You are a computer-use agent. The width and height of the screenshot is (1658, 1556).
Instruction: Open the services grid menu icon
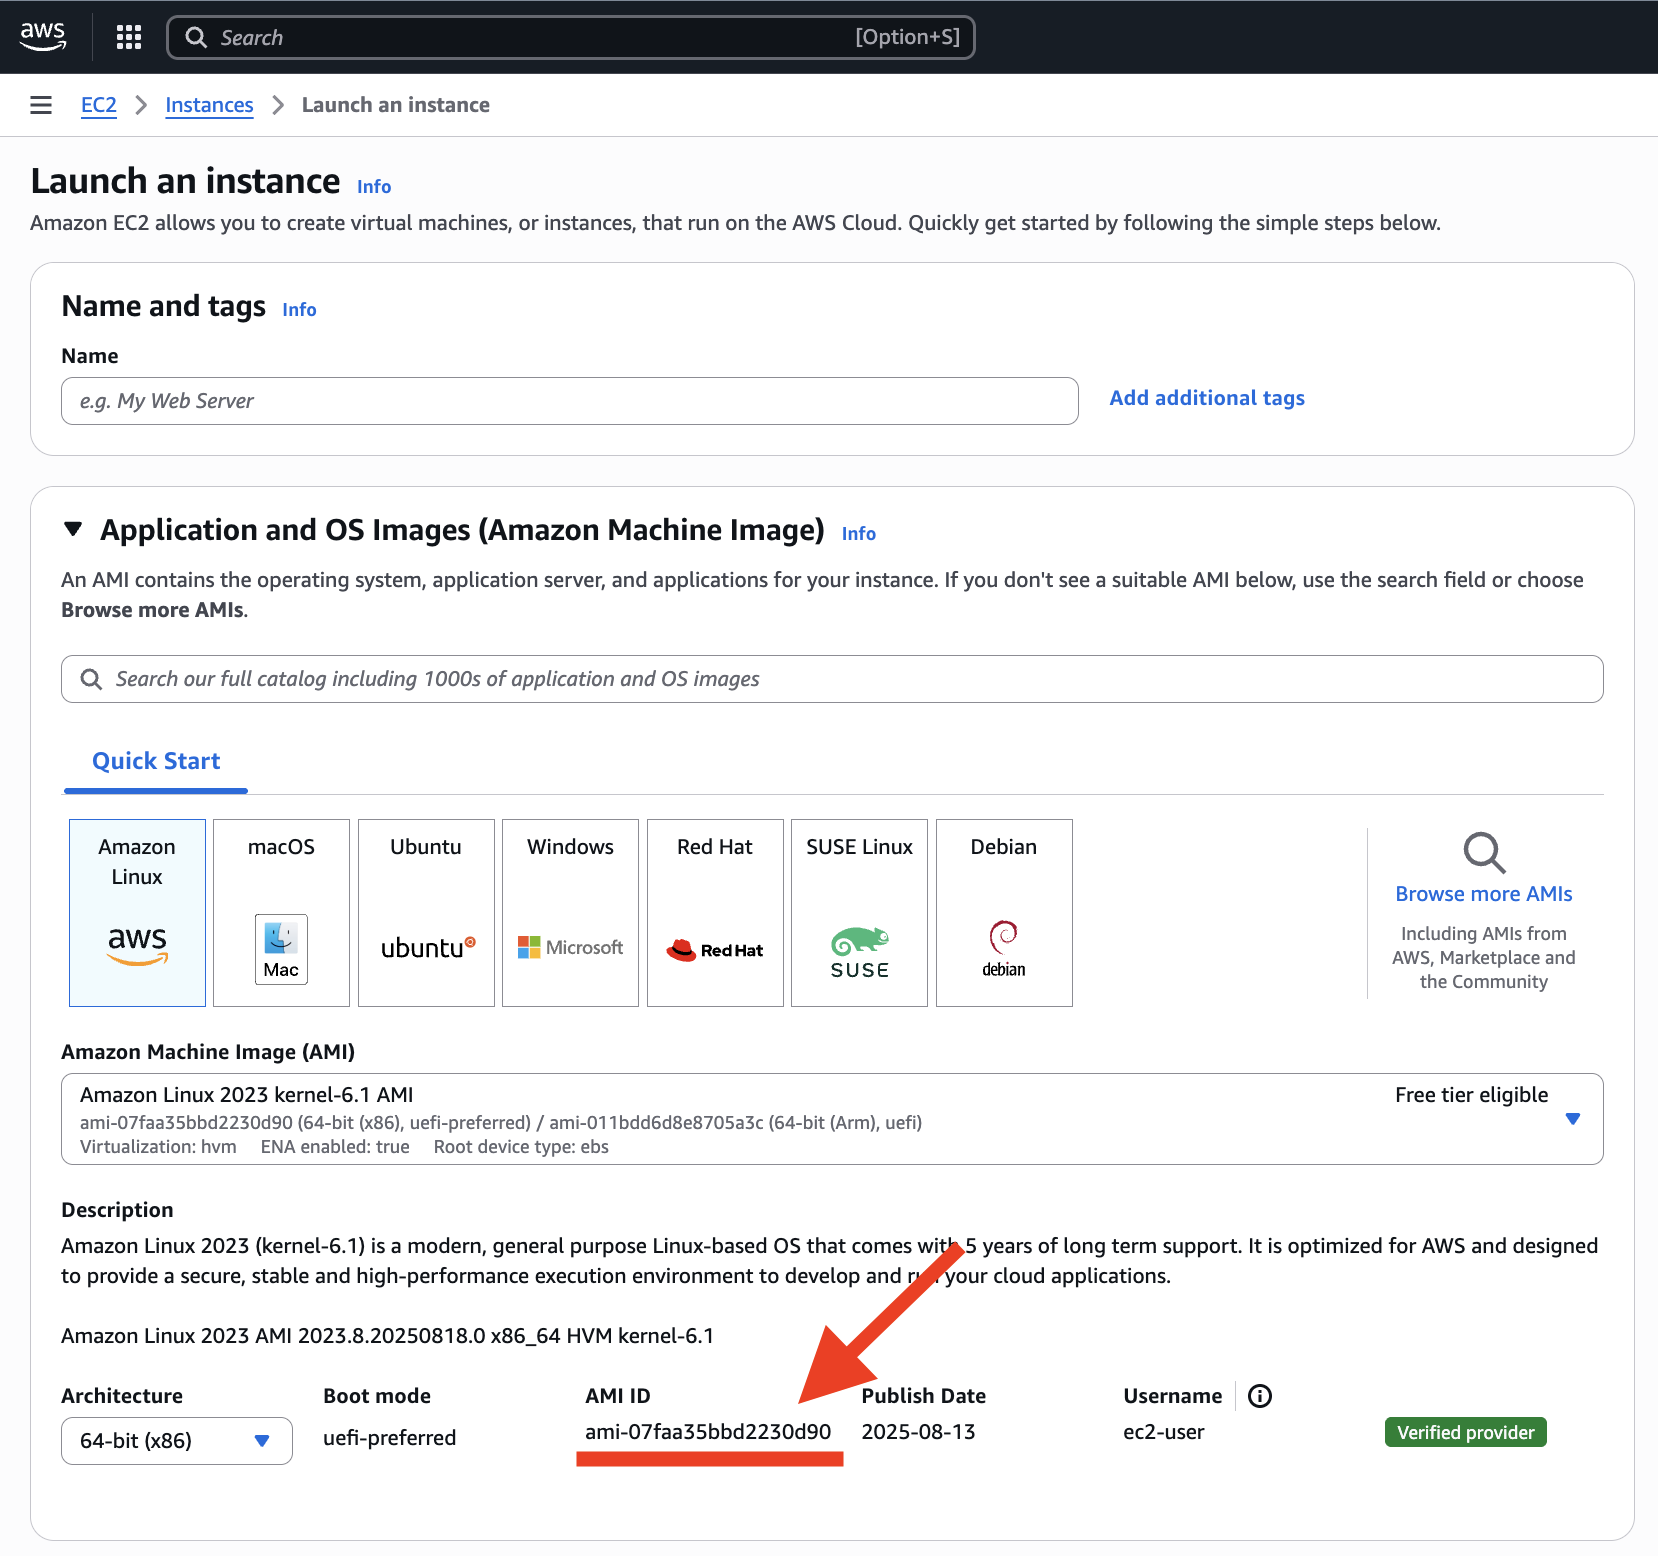tap(129, 37)
